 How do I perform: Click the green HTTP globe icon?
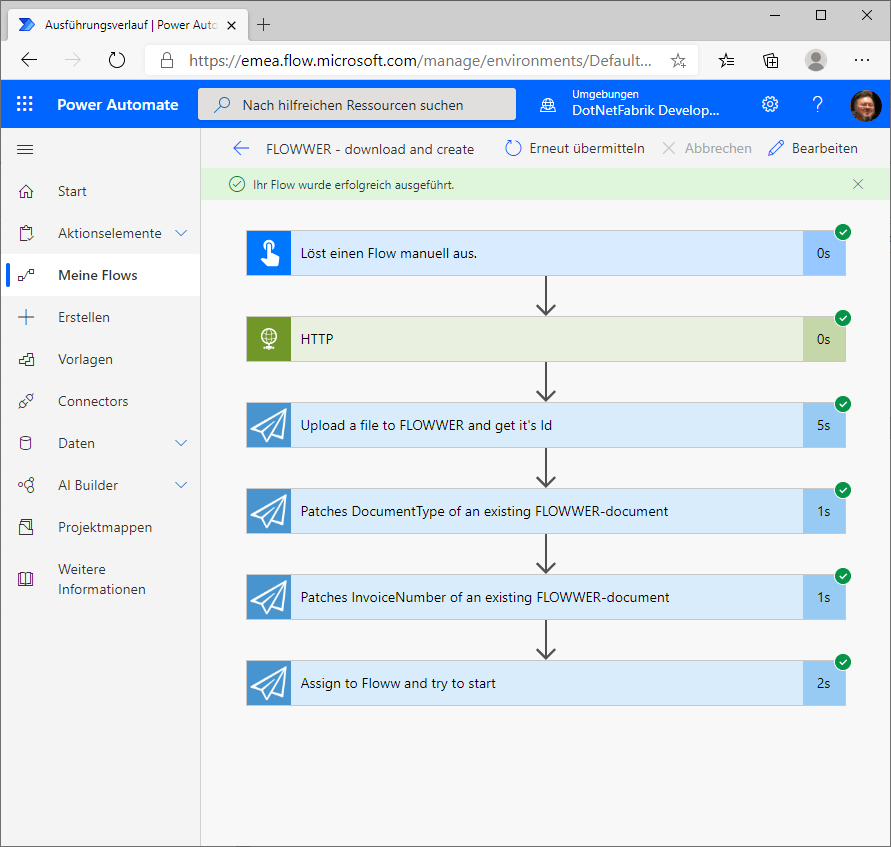pyautogui.click(x=269, y=339)
